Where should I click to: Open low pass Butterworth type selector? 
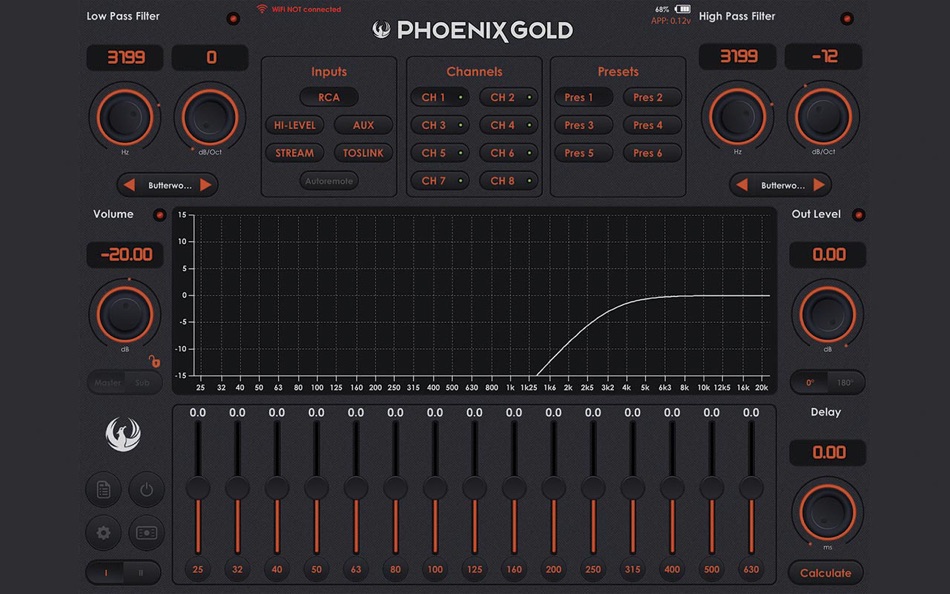coord(169,185)
